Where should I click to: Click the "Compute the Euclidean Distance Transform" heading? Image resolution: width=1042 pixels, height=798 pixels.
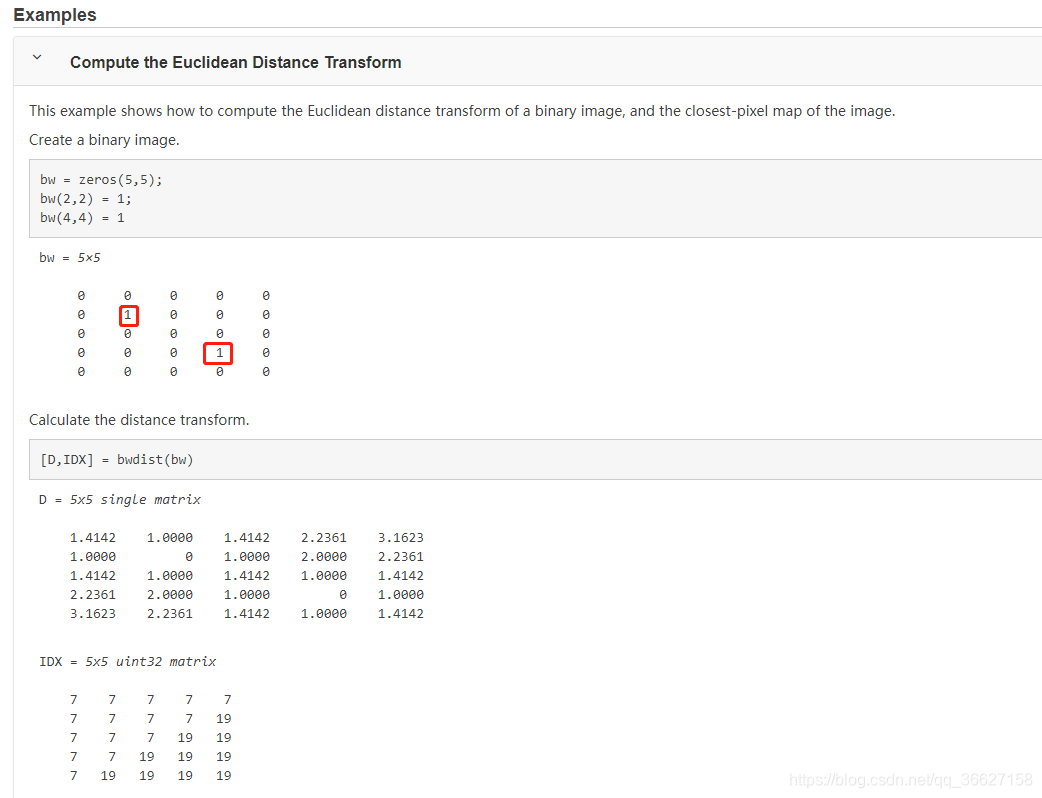click(x=235, y=62)
